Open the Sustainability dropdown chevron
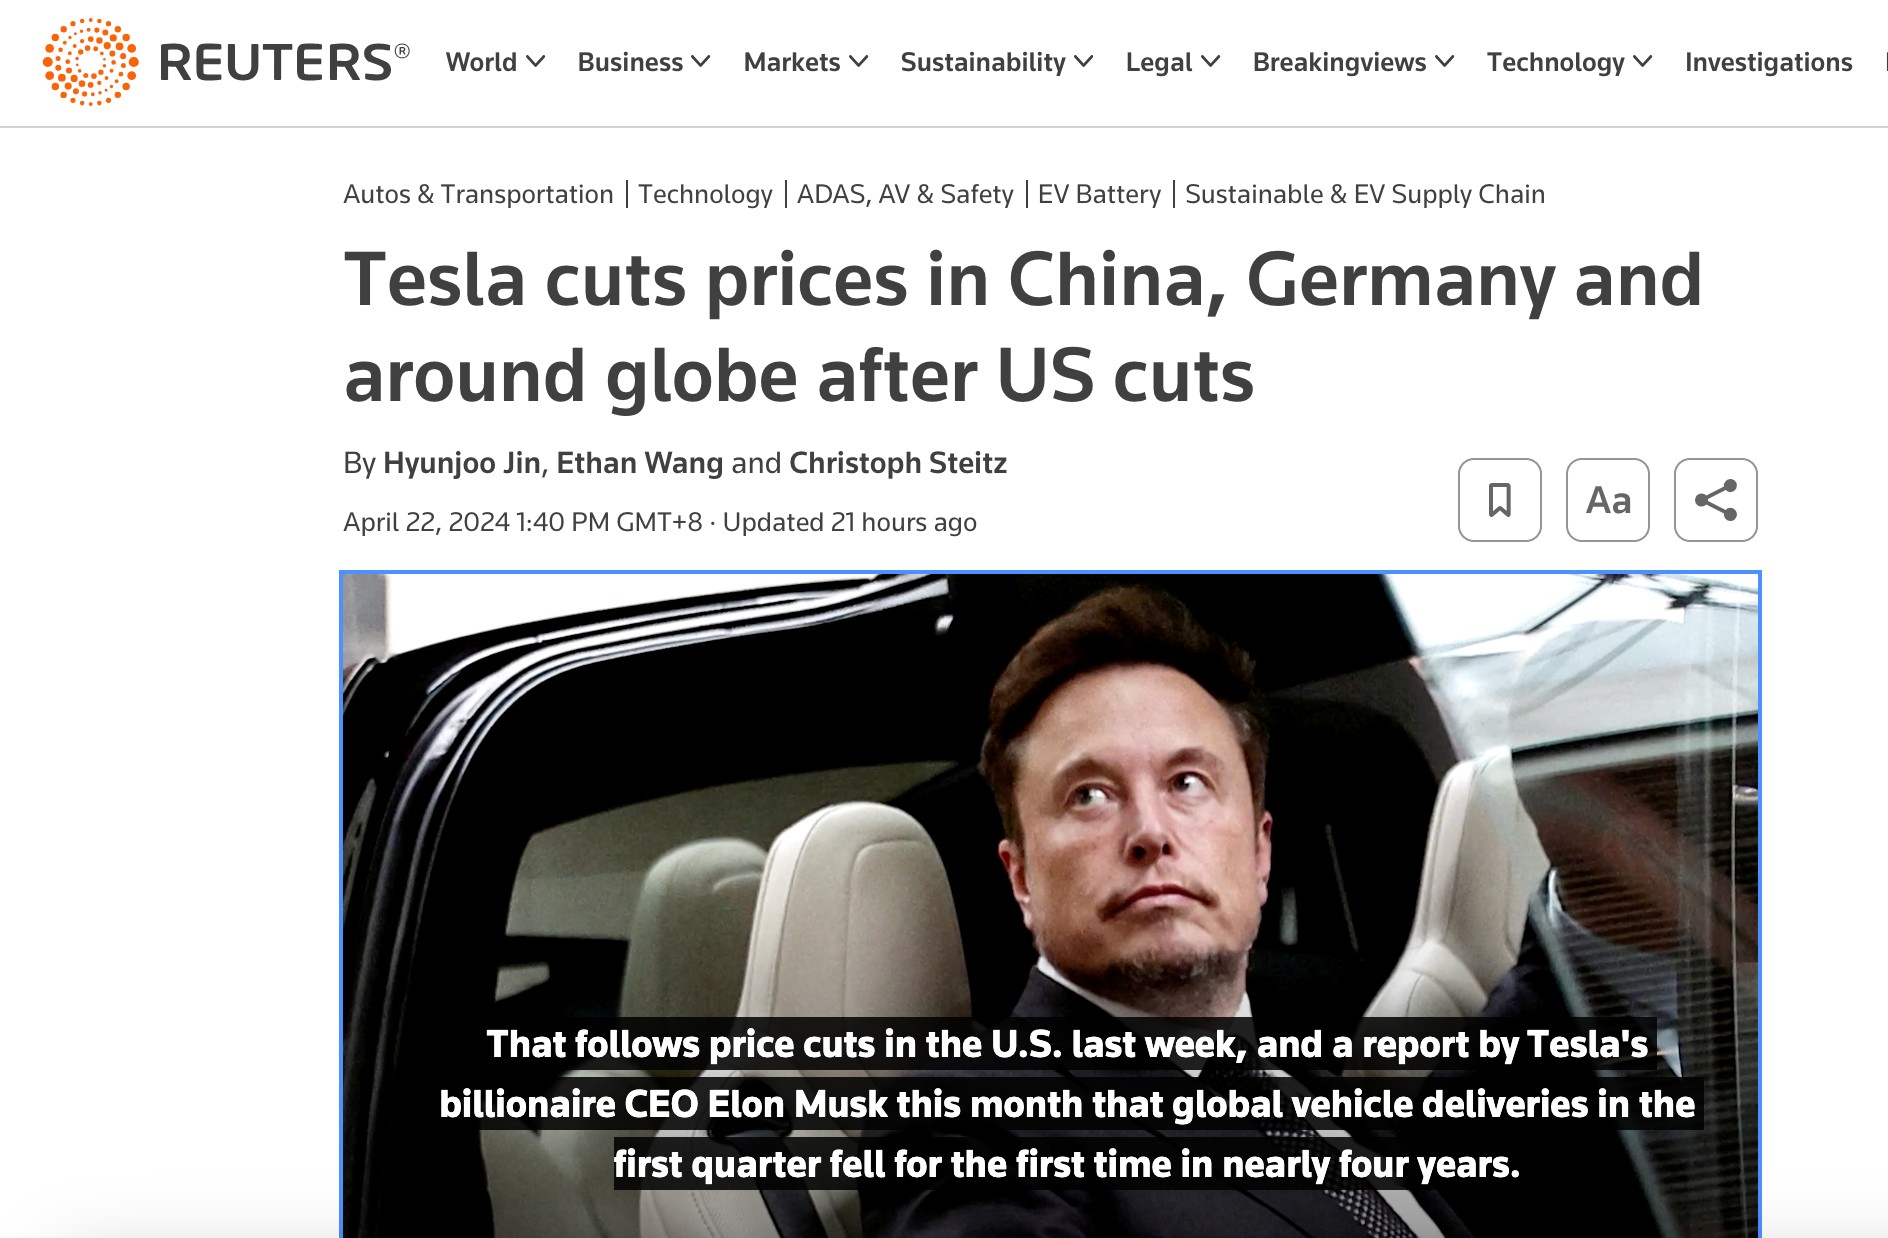 [1084, 62]
